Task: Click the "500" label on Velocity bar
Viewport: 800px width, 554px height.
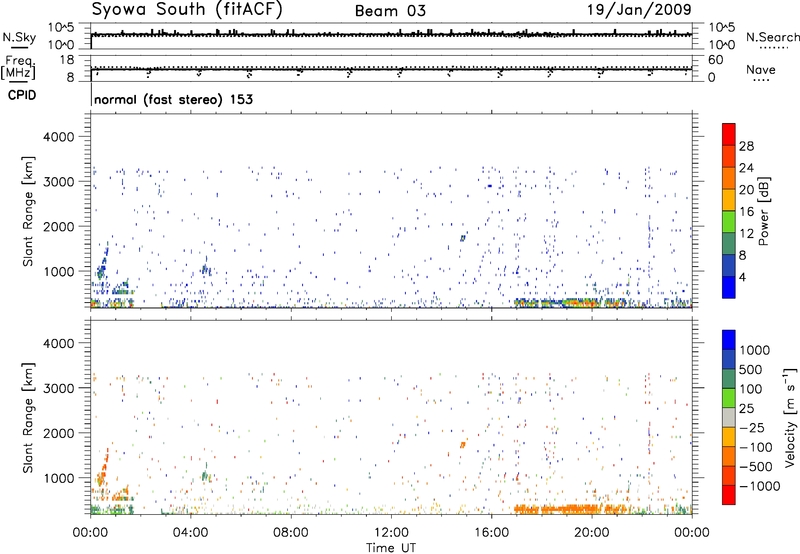Action: point(751,370)
